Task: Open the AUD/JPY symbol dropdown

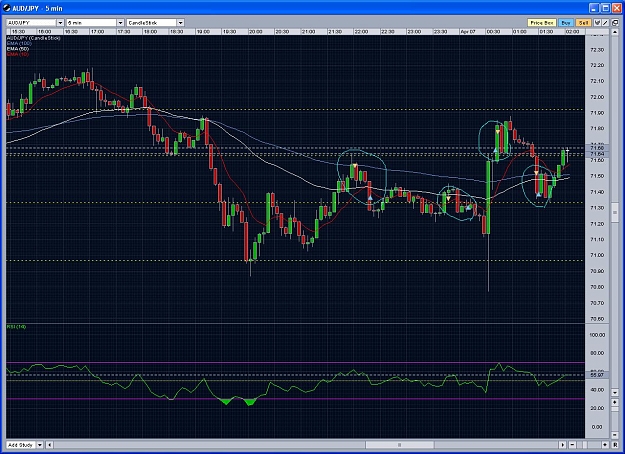Action: [60, 23]
